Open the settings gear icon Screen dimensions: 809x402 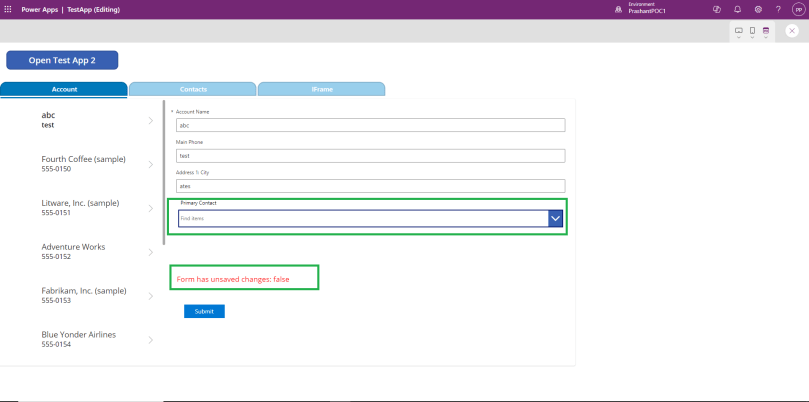click(x=758, y=8)
